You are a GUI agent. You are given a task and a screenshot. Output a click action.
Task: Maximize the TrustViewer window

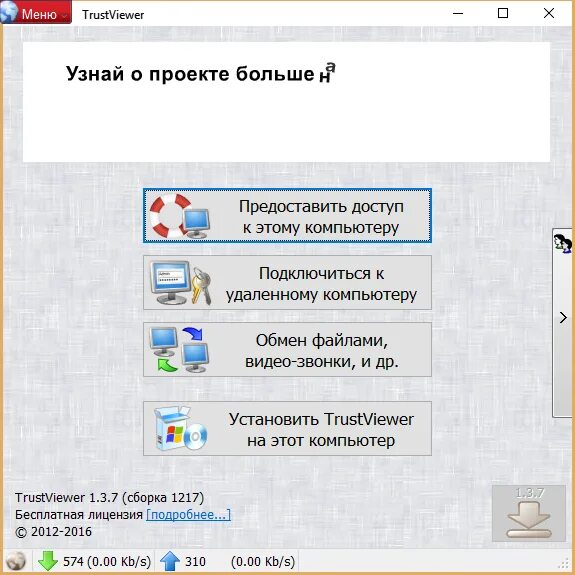coord(503,14)
